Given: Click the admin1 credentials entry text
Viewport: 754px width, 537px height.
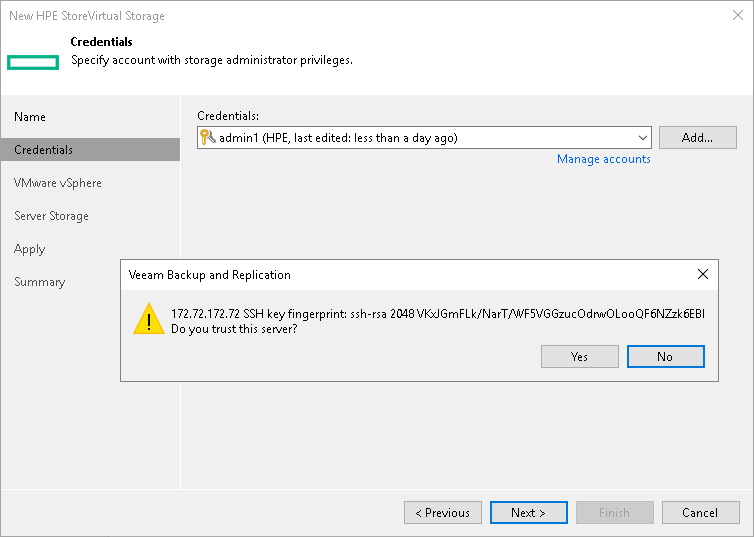Looking at the screenshot, I should (338, 138).
